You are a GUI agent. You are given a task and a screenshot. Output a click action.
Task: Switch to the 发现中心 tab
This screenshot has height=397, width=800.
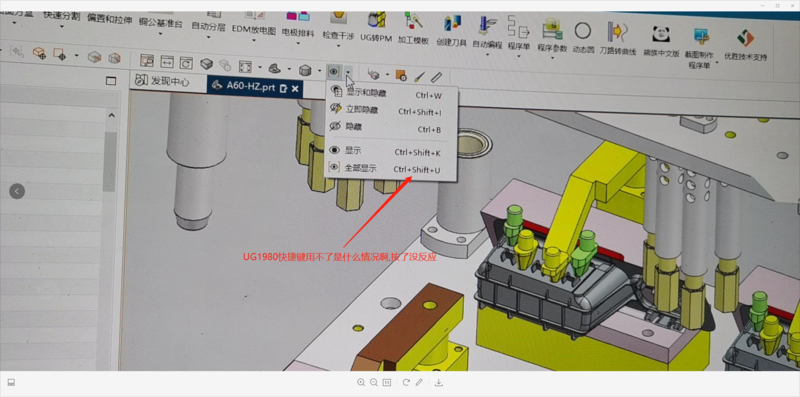[x=164, y=81]
